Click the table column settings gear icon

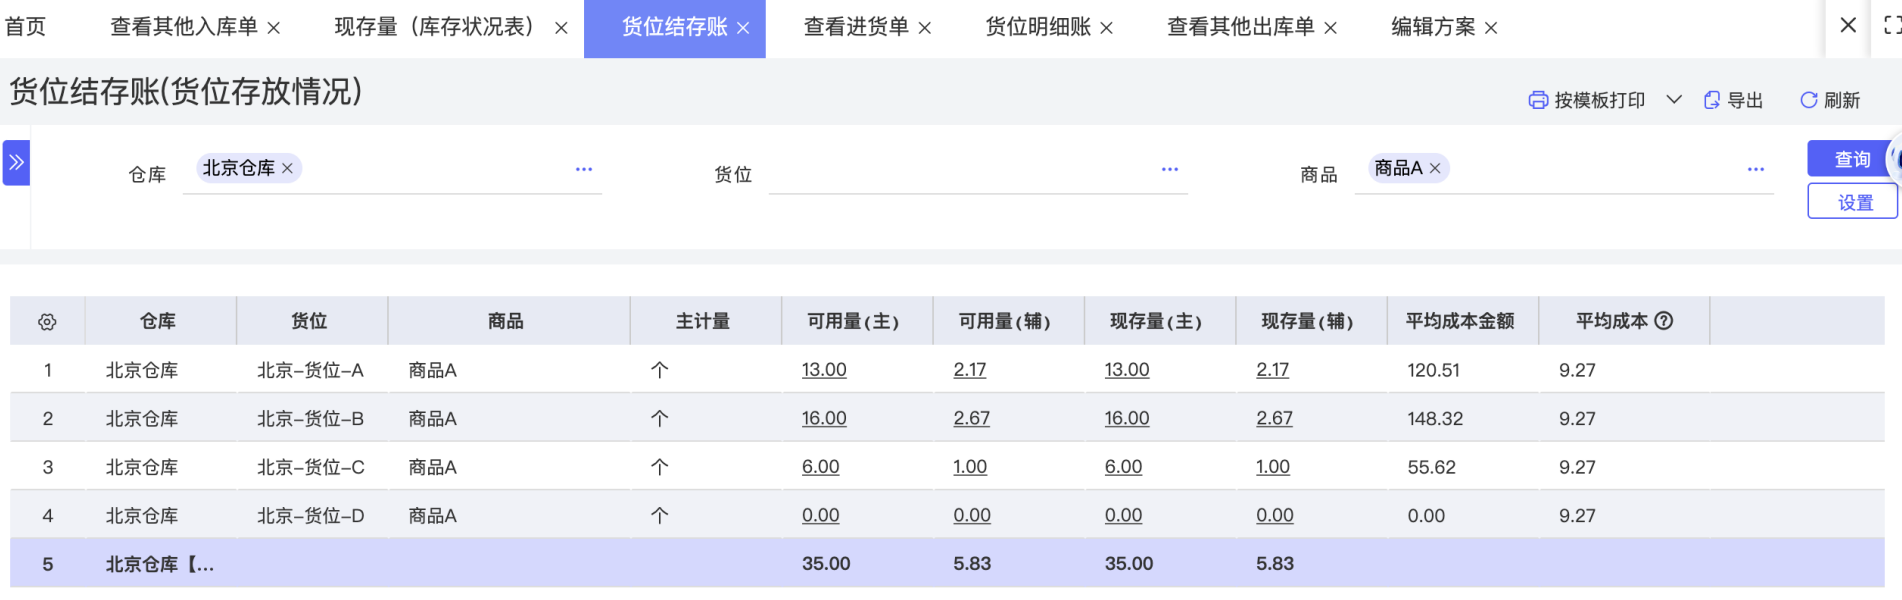(47, 322)
